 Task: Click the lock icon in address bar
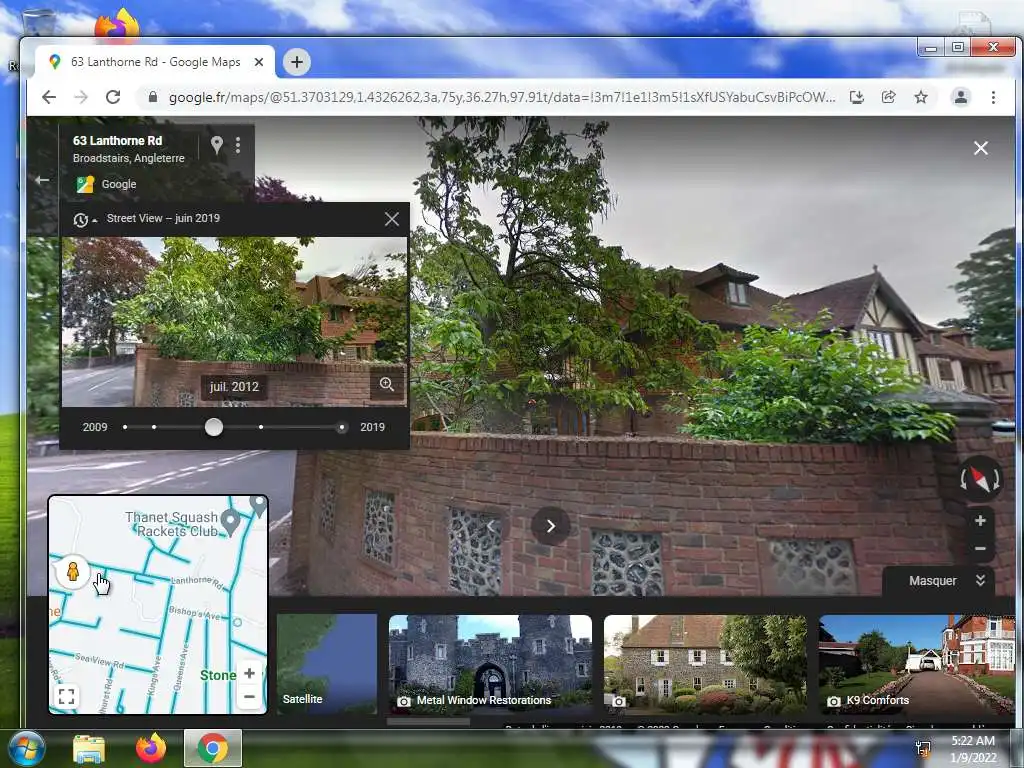coord(153,97)
